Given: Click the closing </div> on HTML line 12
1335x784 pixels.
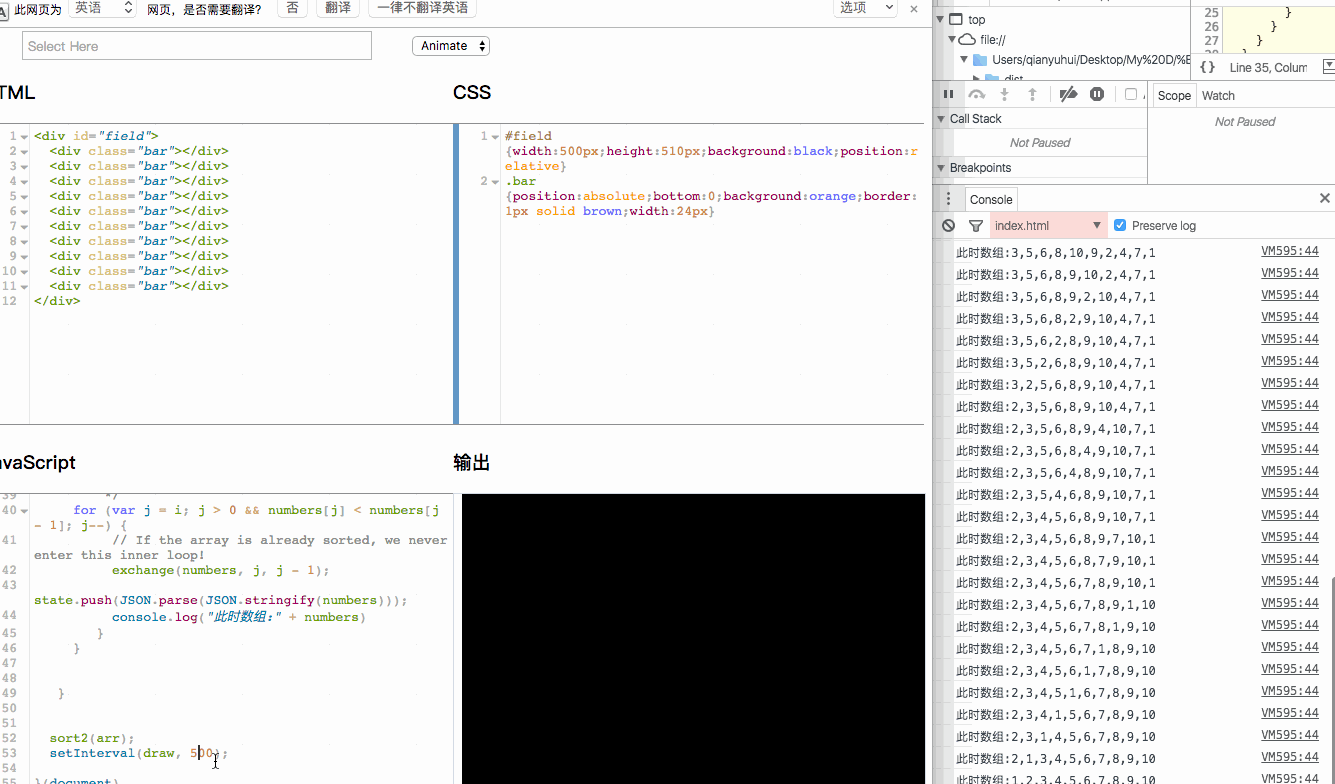Looking at the screenshot, I should point(57,301).
